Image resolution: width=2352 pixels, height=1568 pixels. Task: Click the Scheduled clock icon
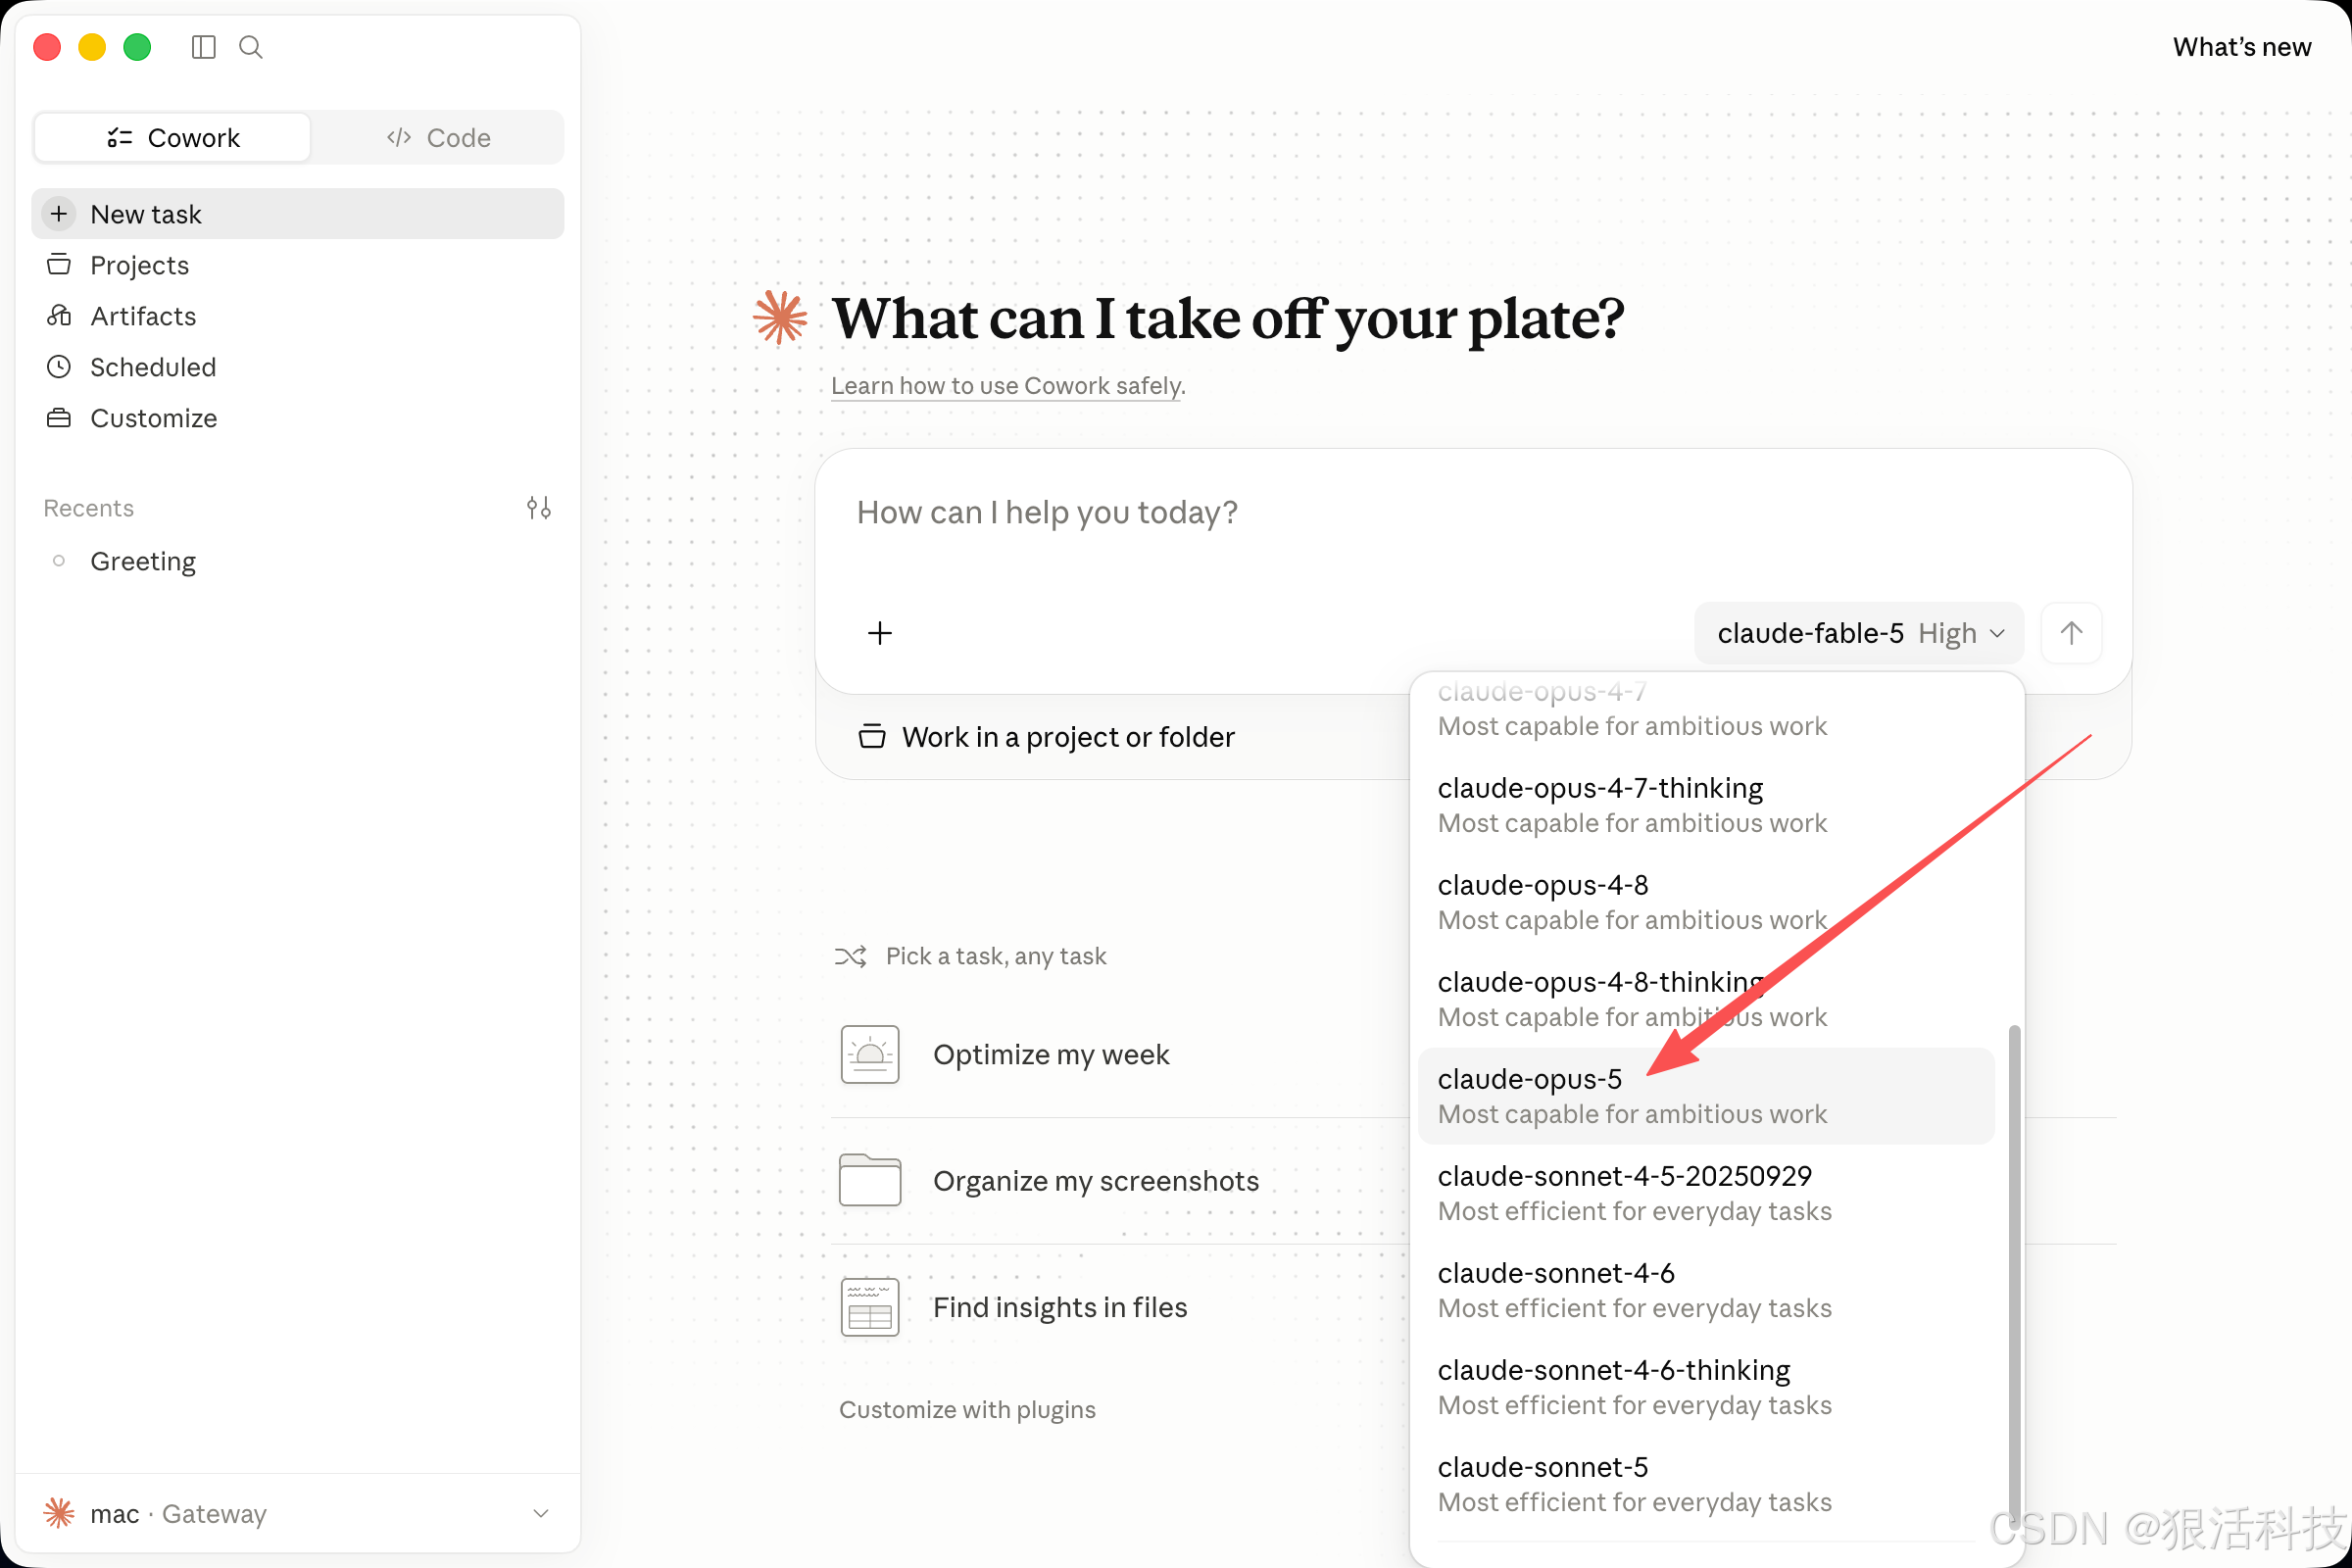59,367
